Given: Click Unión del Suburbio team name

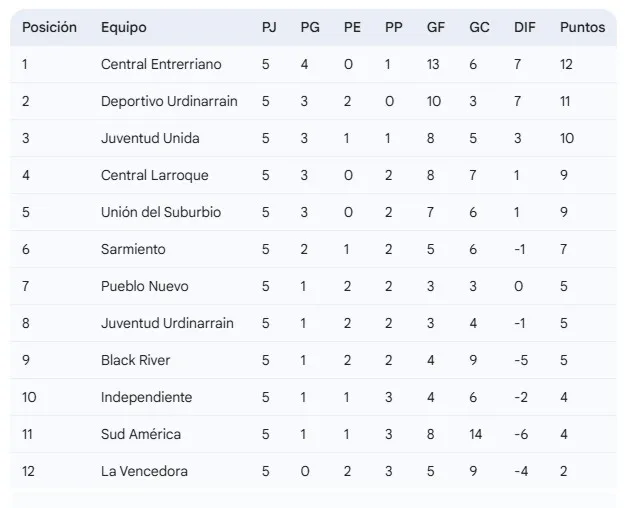Looking at the screenshot, I should click(x=161, y=213).
